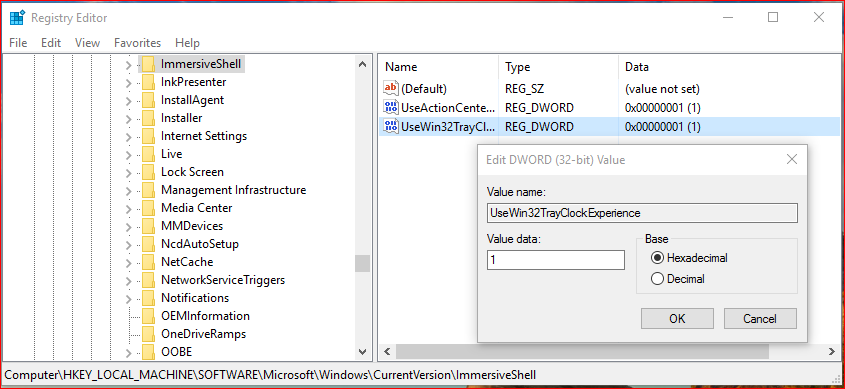
Task: Click the OEMInformation folder icon
Action: pos(148,316)
